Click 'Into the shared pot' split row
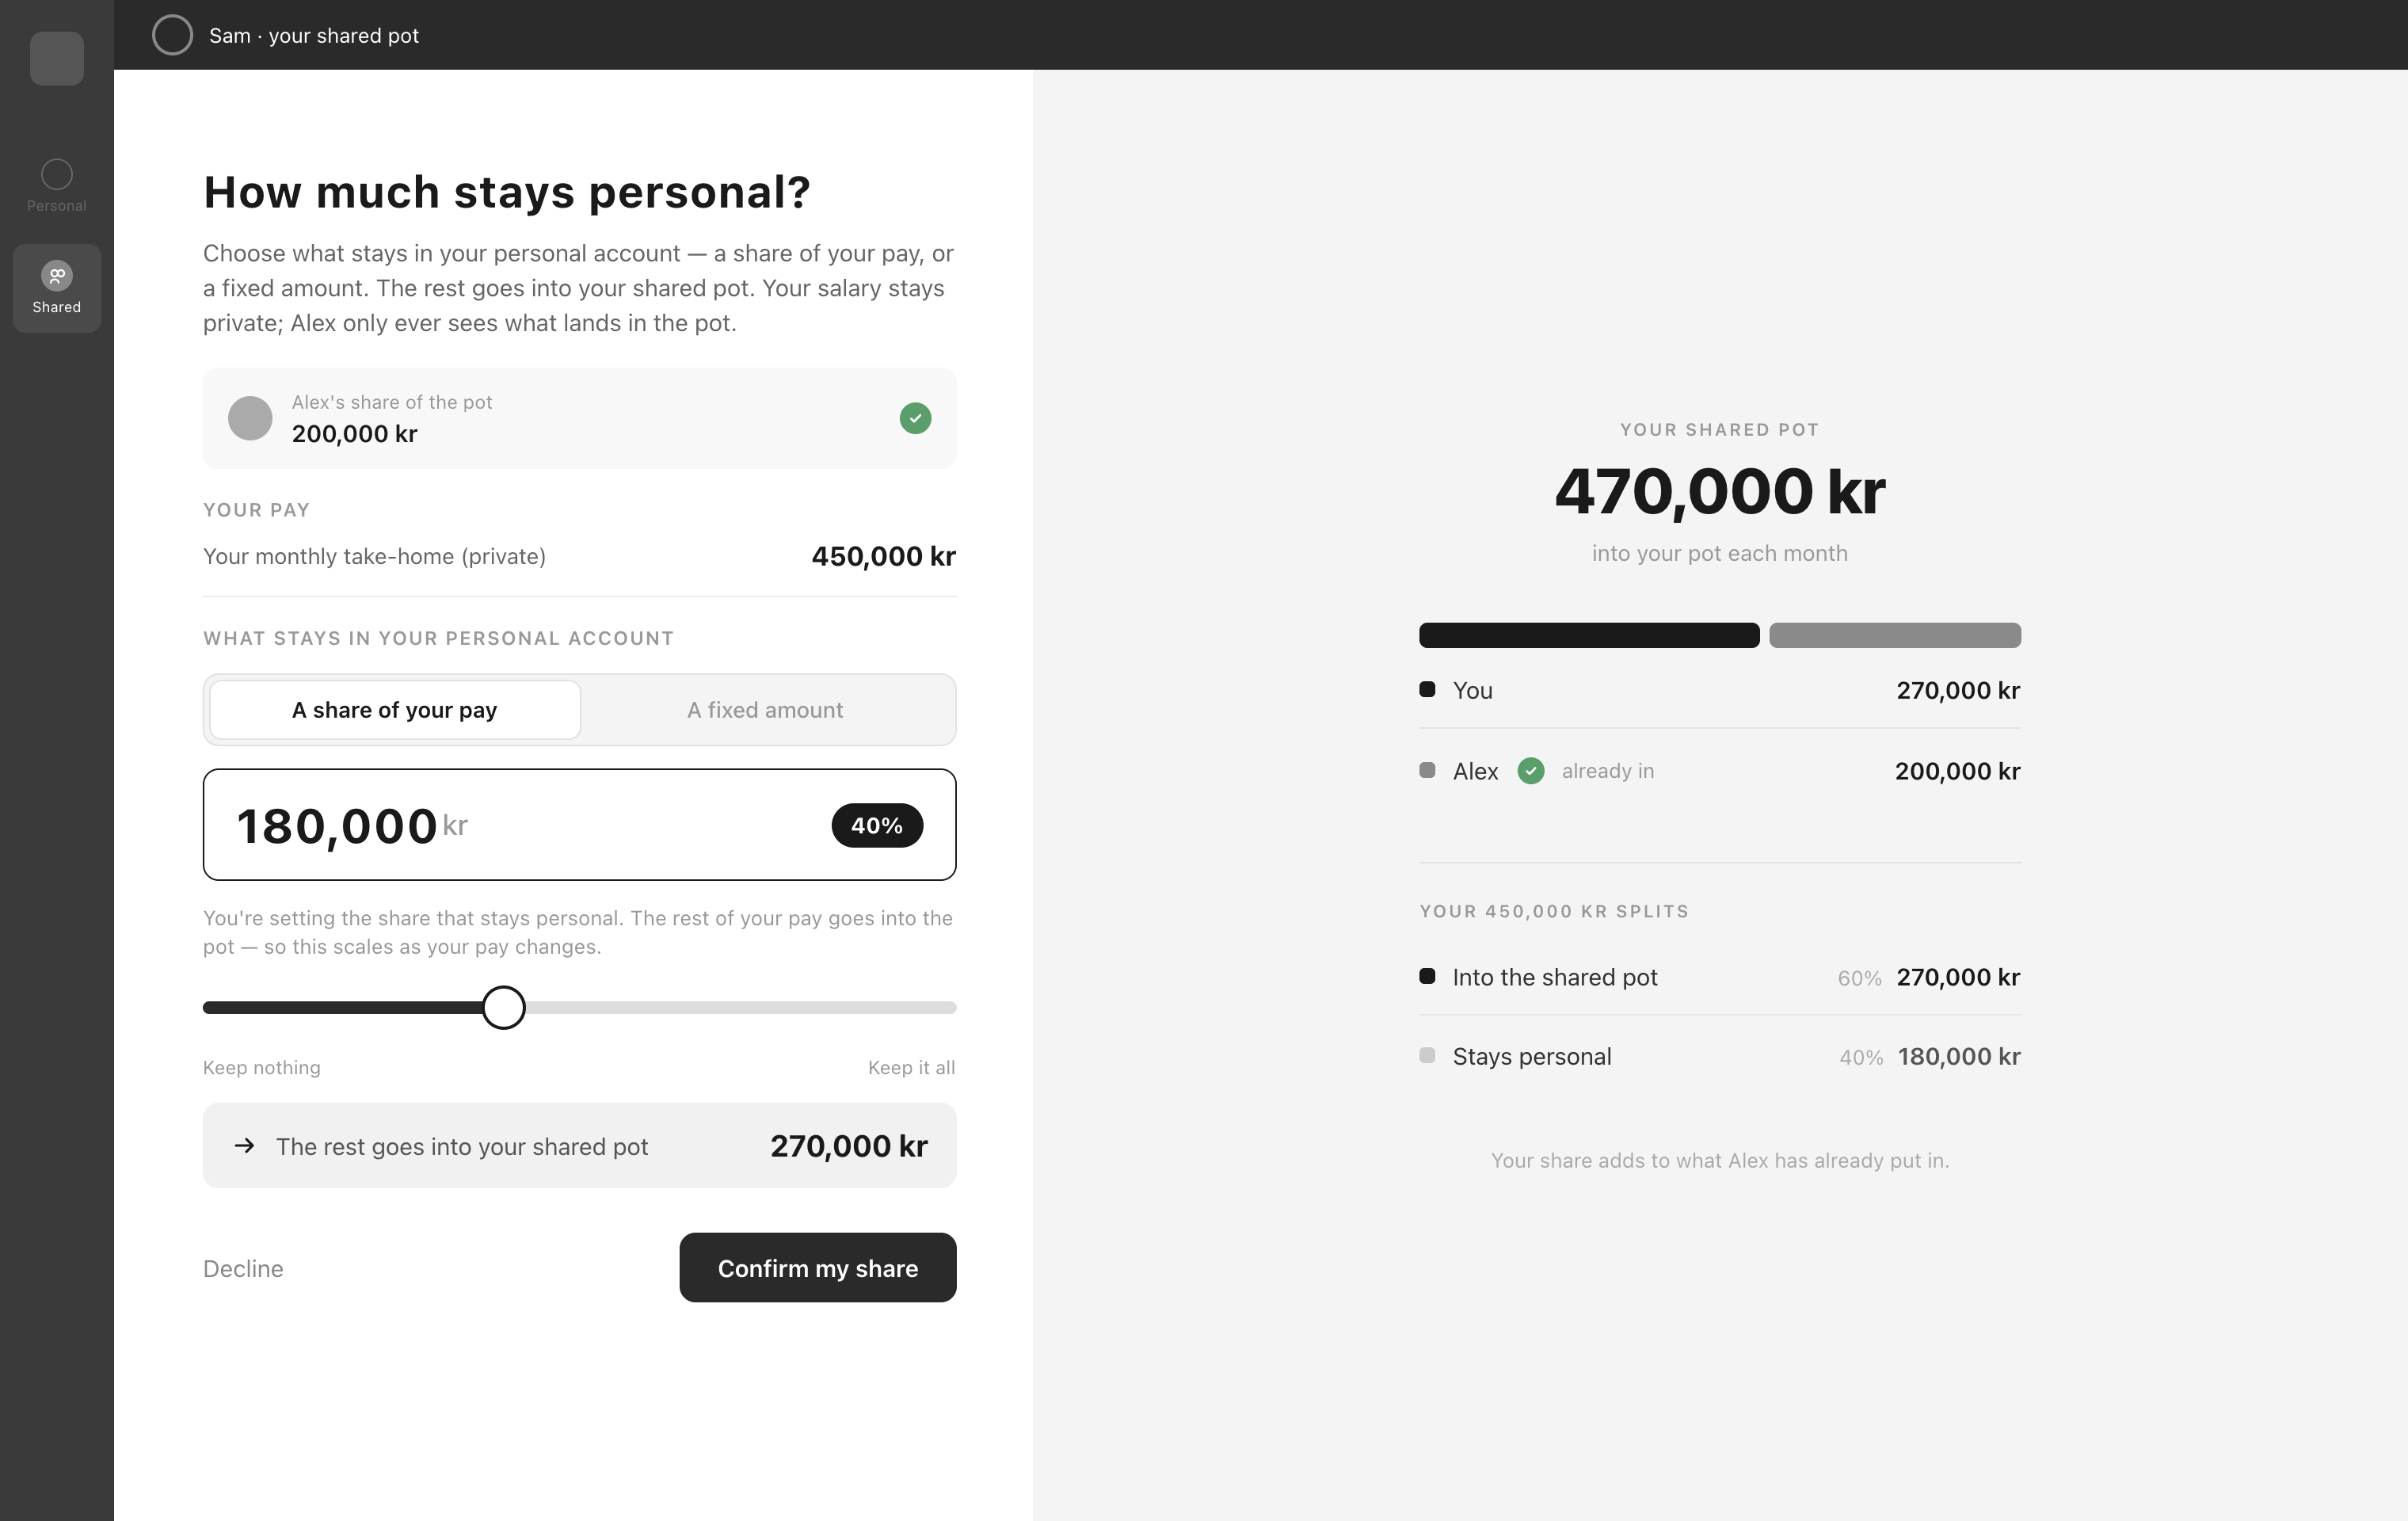Image resolution: width=2408 pixels, height=1521 pixels. (x=1720, y=977)
